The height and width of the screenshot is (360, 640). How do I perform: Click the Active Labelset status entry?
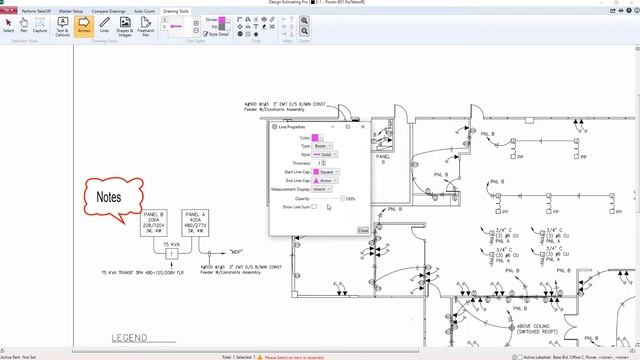pos(576,357)
